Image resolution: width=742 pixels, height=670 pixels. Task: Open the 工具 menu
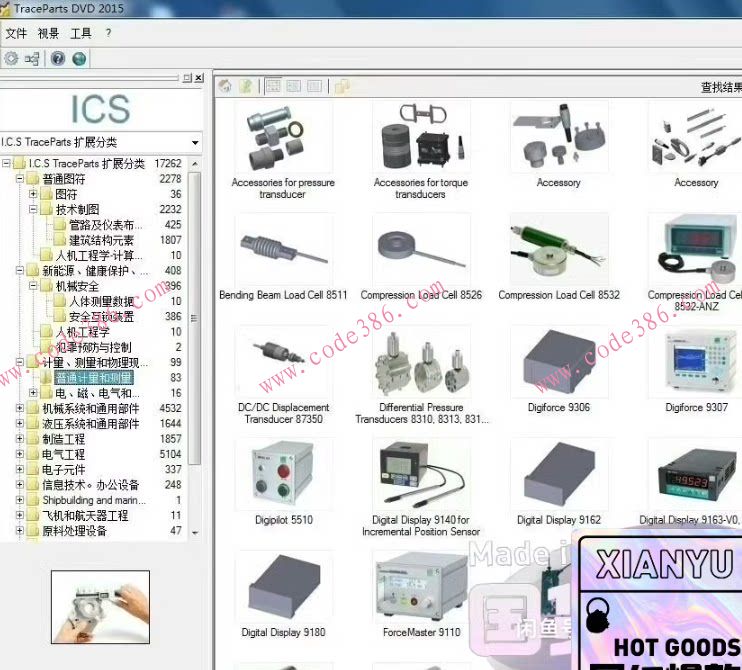(x=80, y=33)
